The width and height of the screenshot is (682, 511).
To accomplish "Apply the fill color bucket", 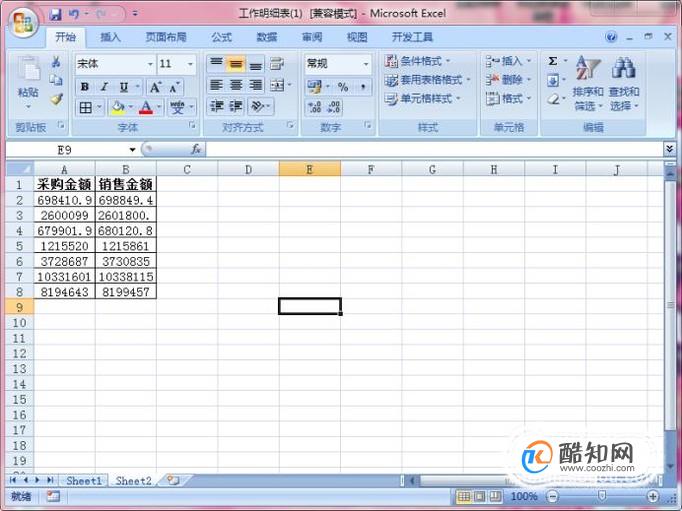I will (118, 107).
